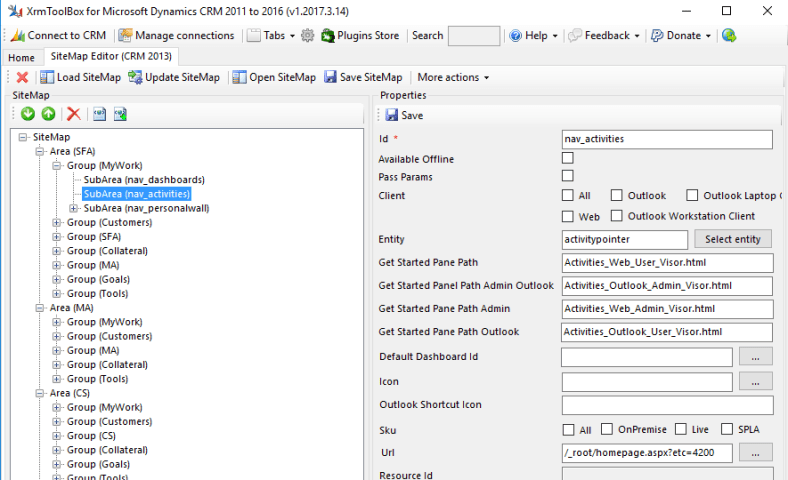Collapse the Area (SFA) tree node
Image resolution: width=788 pixels, height=480 pixels.
click(41, 151)
